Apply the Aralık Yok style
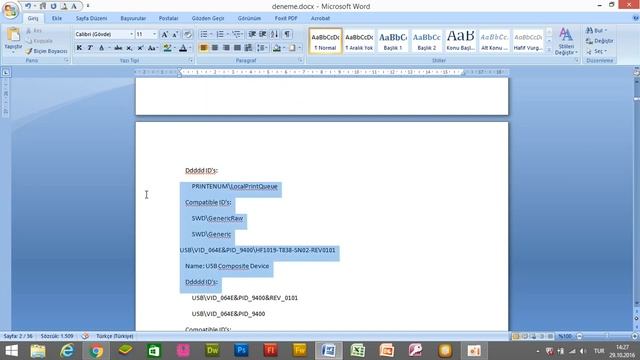 [x=359, y=41]
